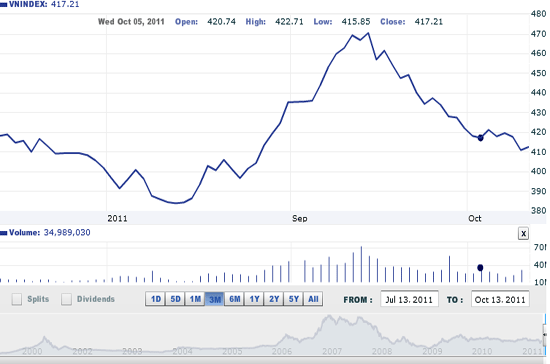Click the Volume value 34,989,030

click(67, 232)
